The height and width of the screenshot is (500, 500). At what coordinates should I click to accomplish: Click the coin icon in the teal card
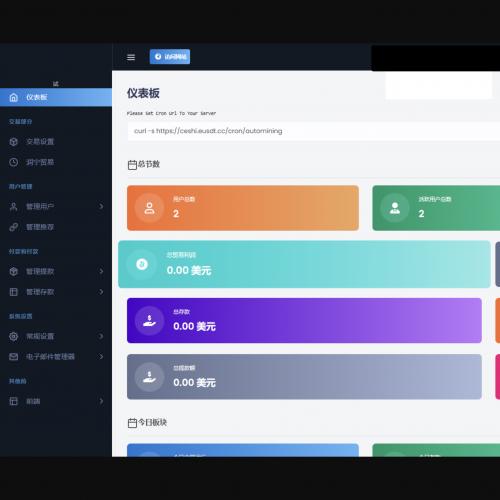[142, 264]
